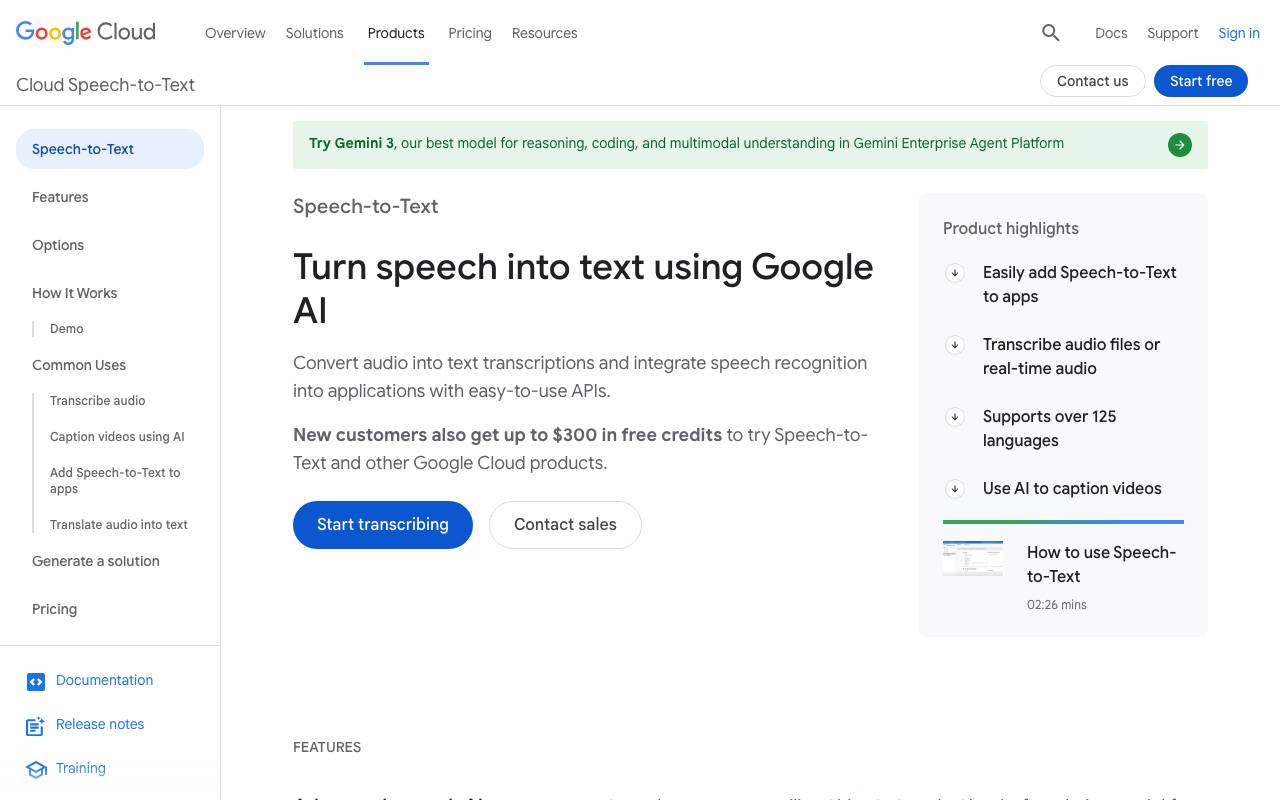The height and width of the screenshot is (800, 1280).
Task: Click the Training graduation cap icon
Action: [36, 769]
